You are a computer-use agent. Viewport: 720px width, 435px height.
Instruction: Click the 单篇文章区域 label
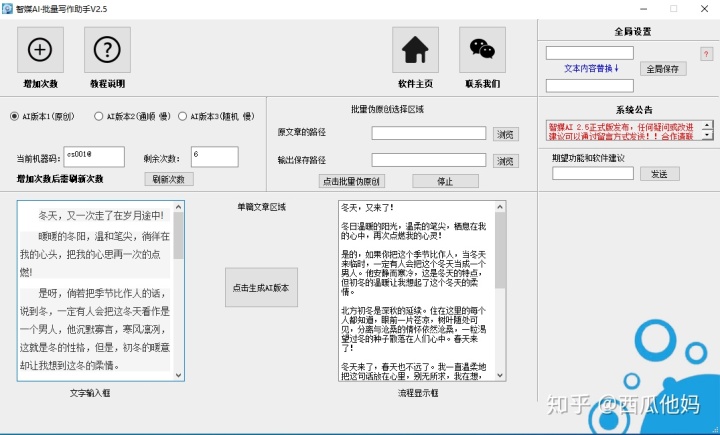(261, 207)
